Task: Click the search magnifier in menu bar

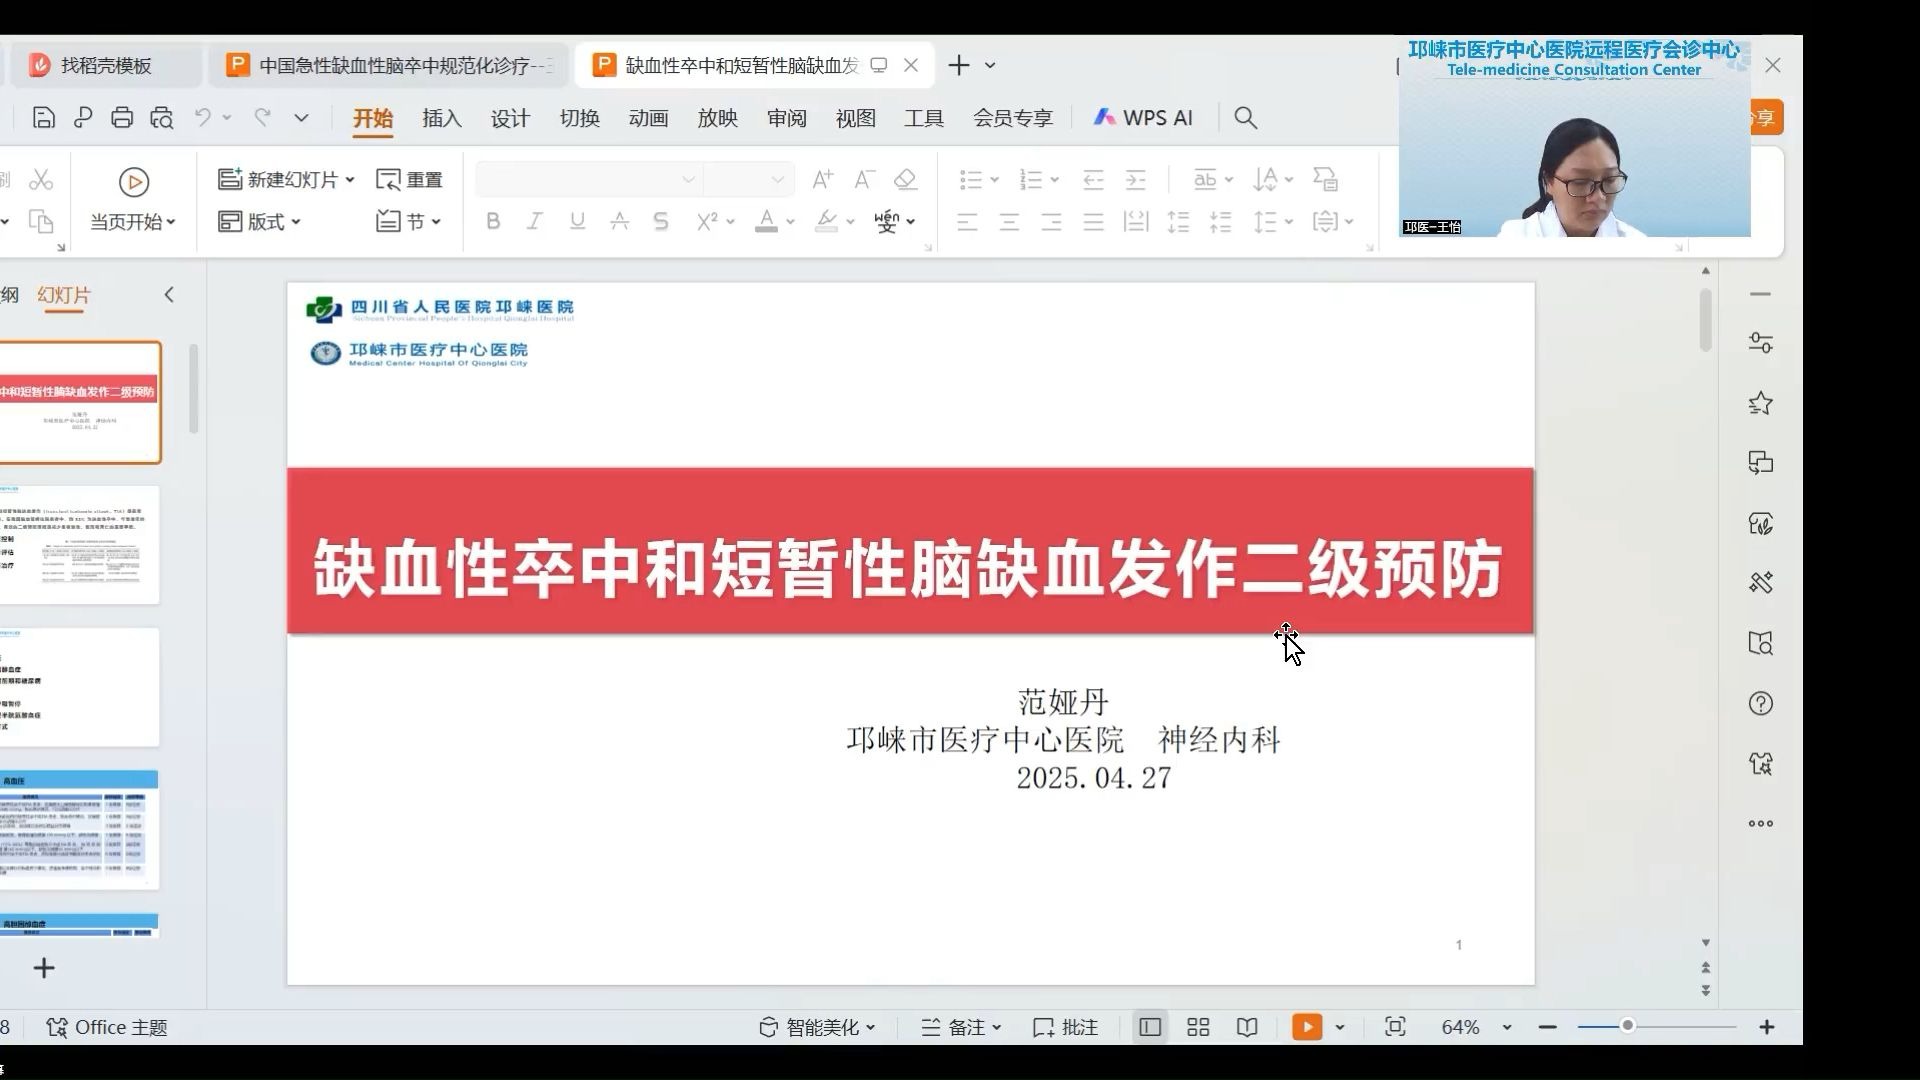Action: (1245, 118)
